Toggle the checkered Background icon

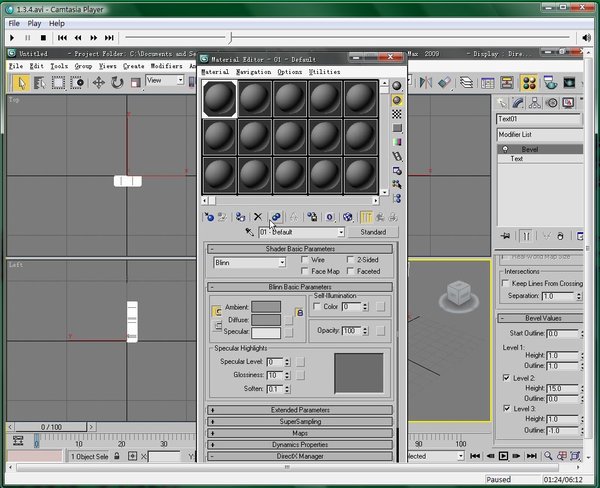pos(397,114)
